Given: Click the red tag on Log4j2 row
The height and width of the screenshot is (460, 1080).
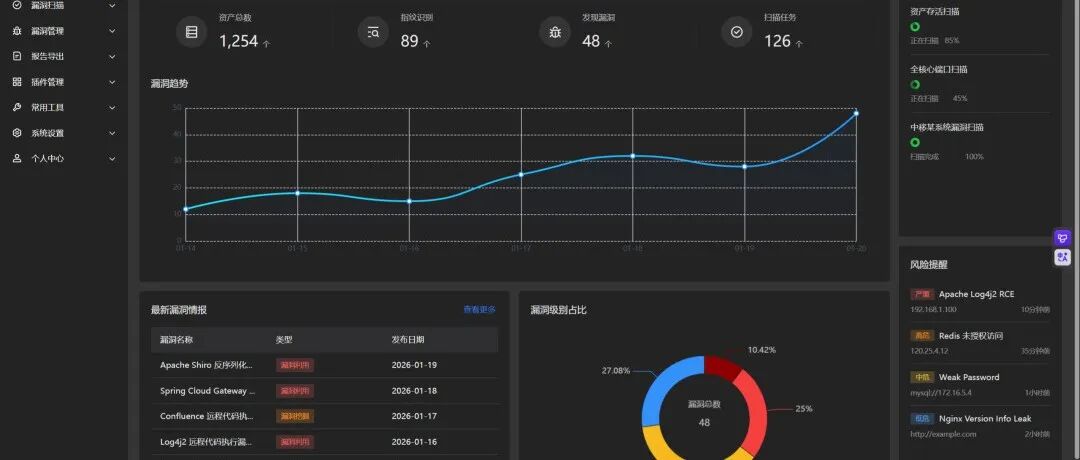Looking at the screenshot, I should tap(295, 441).
